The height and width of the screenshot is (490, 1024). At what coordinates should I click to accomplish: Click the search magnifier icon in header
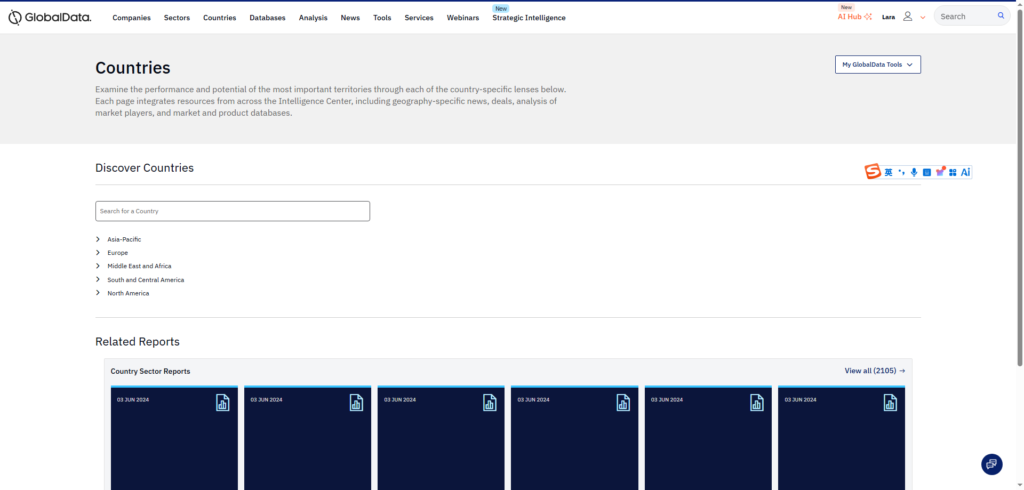(1001, 17)
